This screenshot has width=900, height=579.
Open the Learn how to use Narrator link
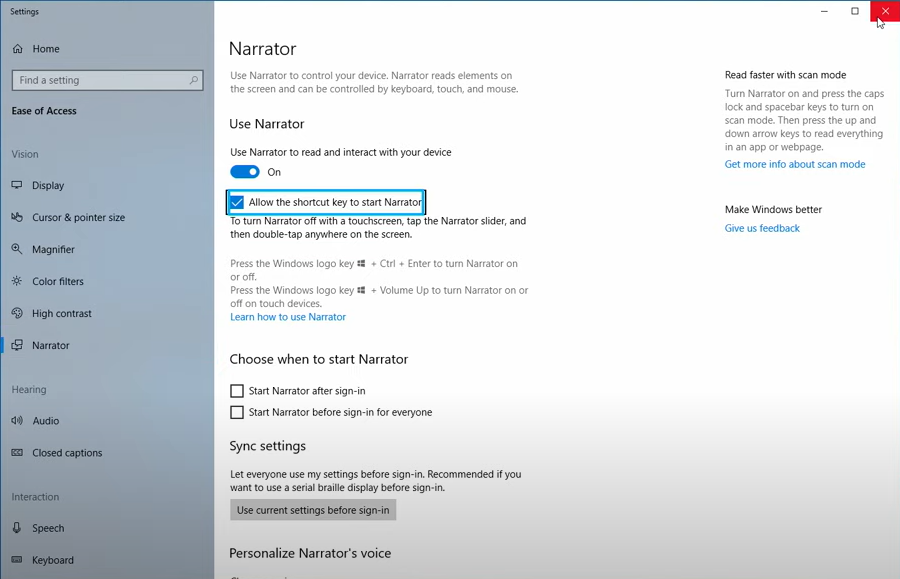pos(288,316)
